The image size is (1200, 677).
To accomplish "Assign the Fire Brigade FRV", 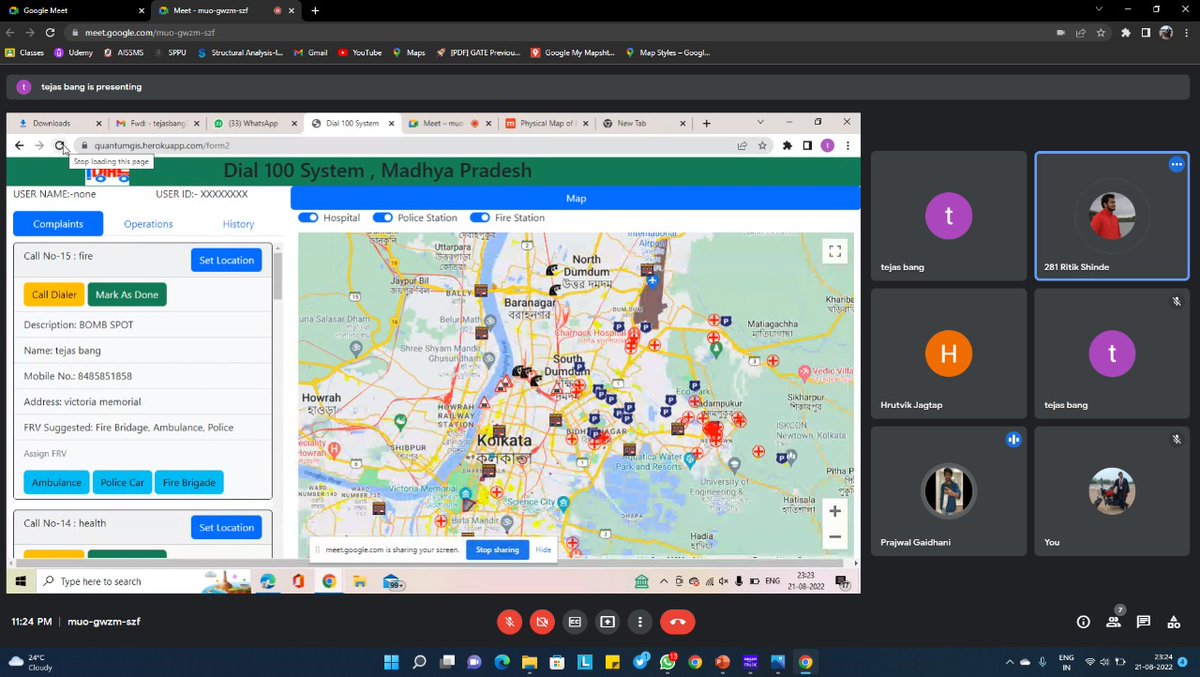I will (x=189, y=482).
